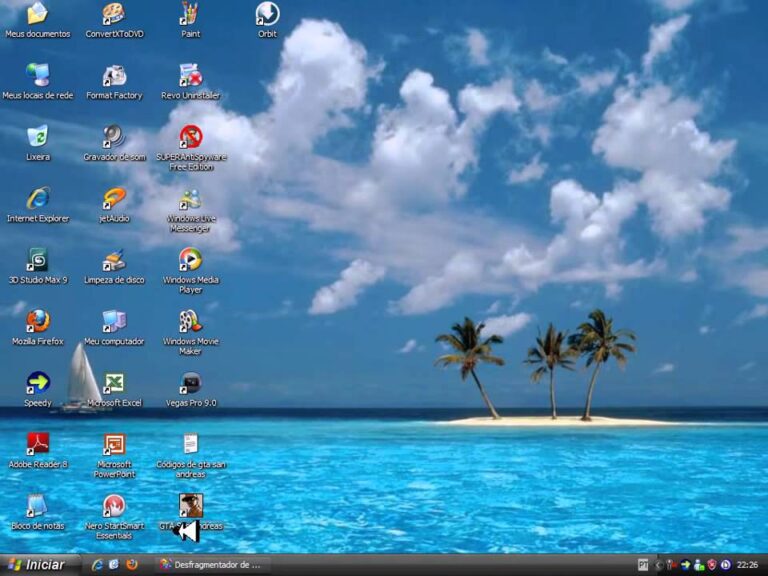Screen dimensions: 768x576
Task: Switch to the Desfragmentador de taskbar window
Action: point(213,565)
